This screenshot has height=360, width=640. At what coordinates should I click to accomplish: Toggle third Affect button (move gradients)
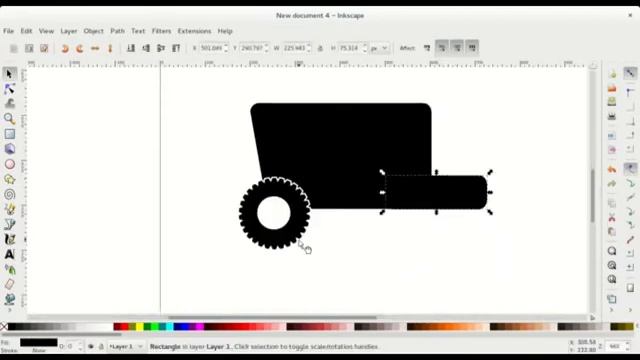(457, 48)
